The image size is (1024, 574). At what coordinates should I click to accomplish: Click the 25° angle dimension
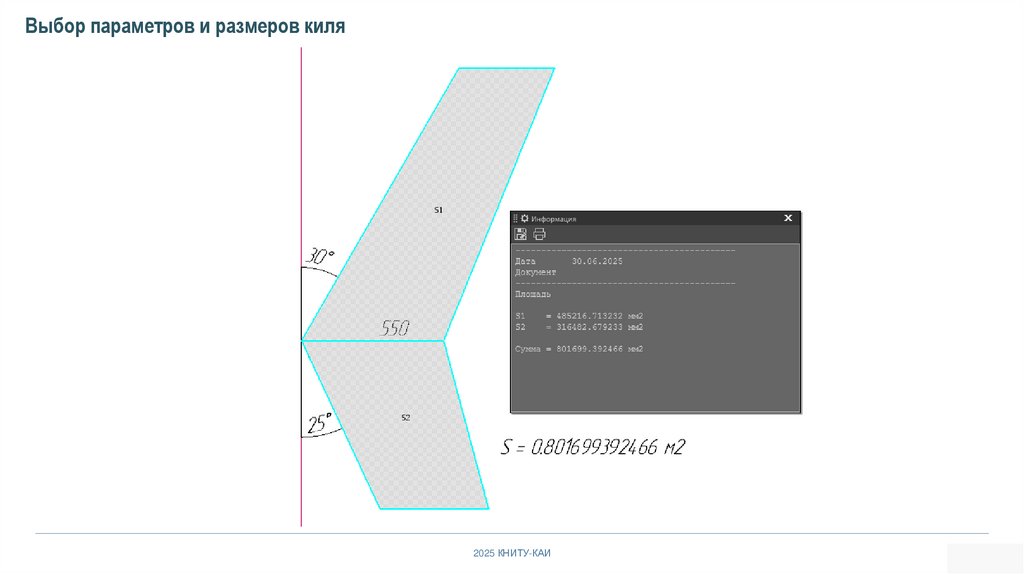click(x=319, y=423)
